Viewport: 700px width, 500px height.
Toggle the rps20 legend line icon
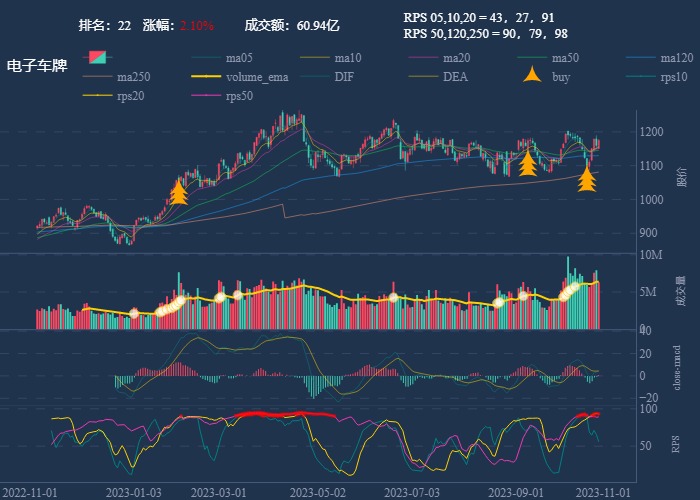(x=97, y=96)
